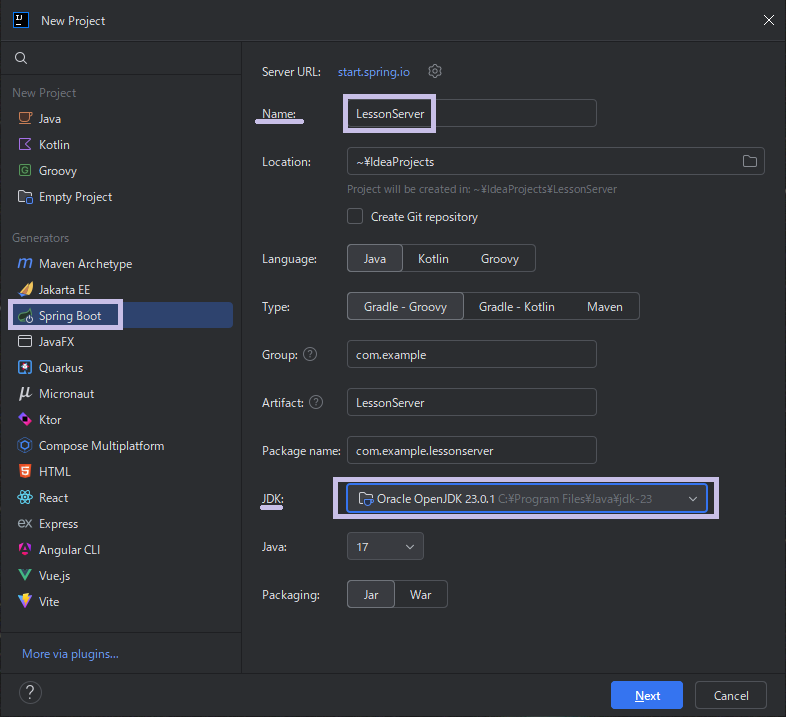The image size is (786, 717).
Task: Close the New Project dialog
Action: (768, 20)
